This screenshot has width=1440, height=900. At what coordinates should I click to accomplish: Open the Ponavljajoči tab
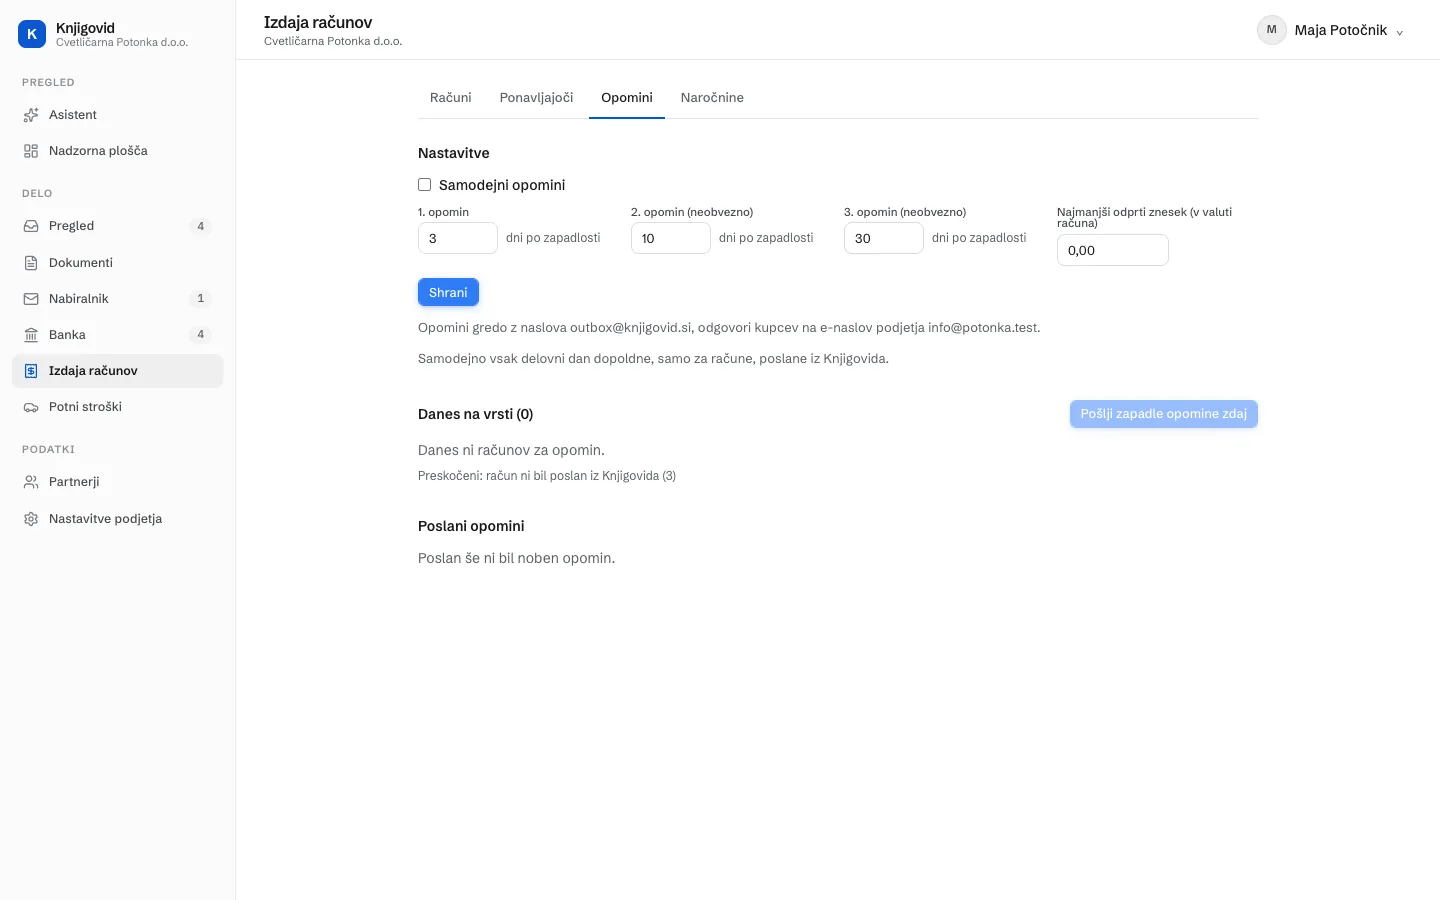536,98
